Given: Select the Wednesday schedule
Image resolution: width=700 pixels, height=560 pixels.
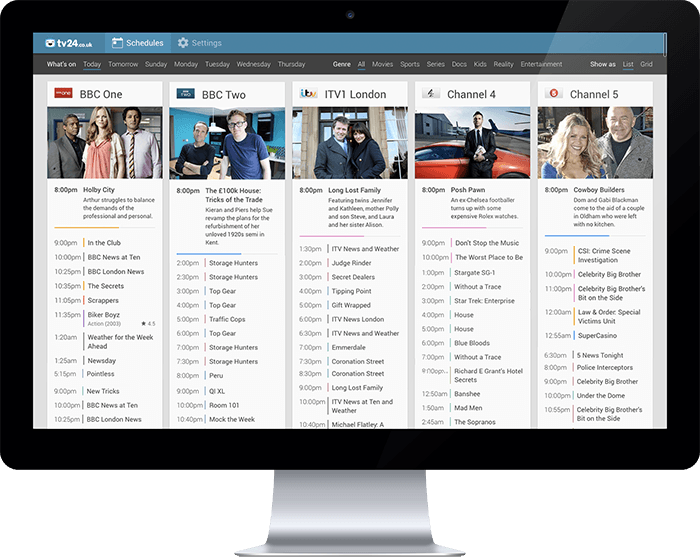Looking at the screenshot, I should pyautogui.click(x=254, y=64).
